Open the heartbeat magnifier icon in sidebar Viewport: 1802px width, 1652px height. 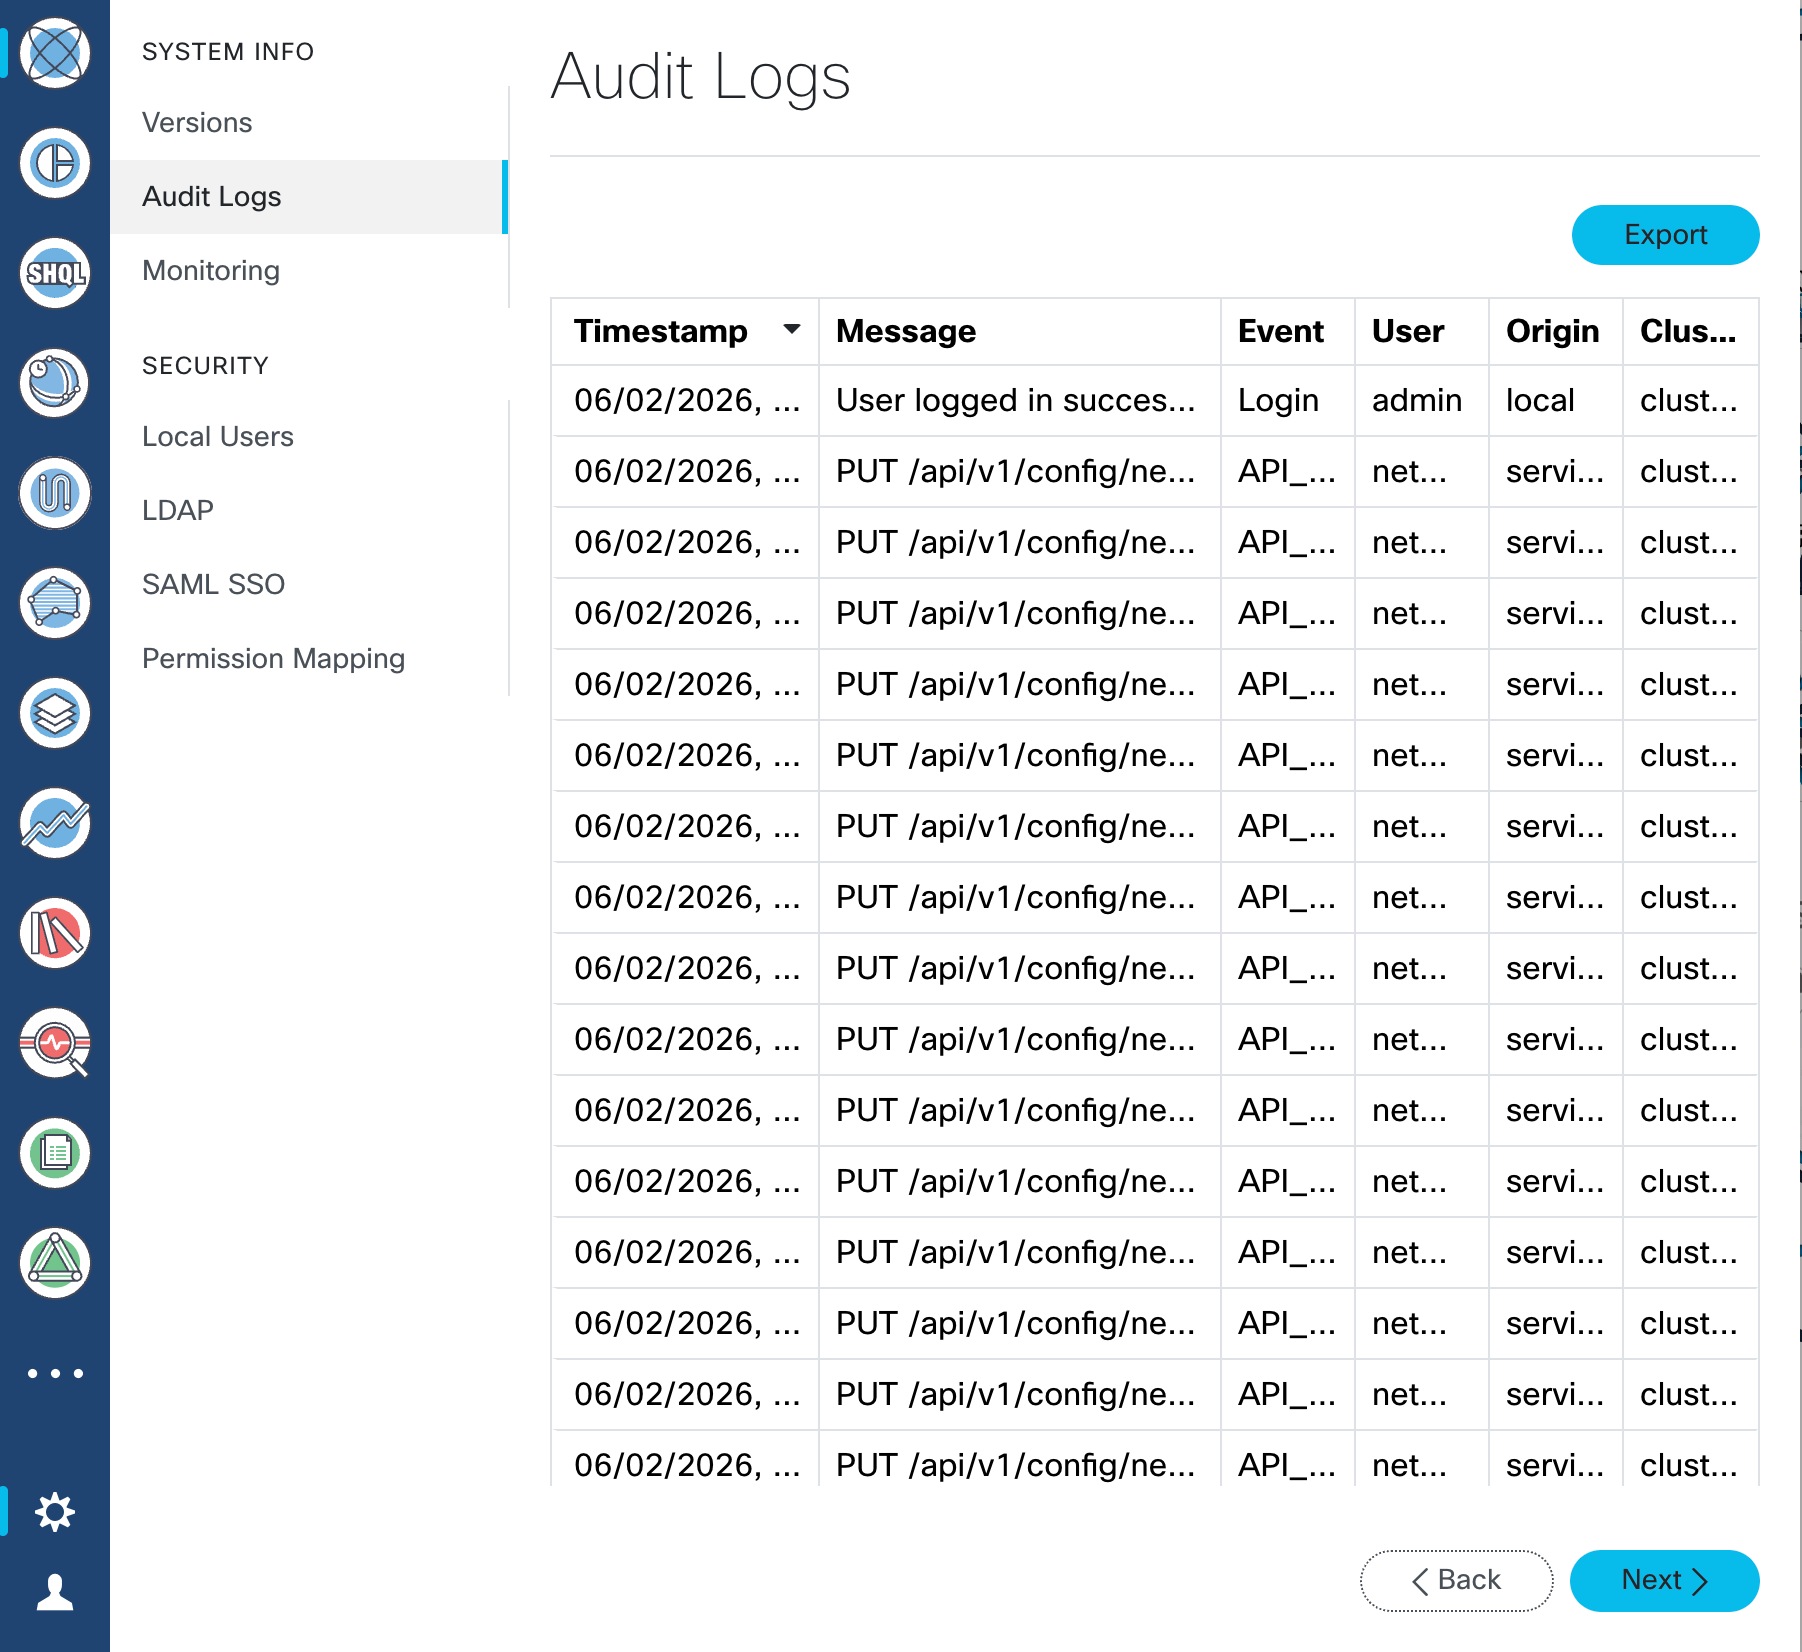click(55, 1043)
